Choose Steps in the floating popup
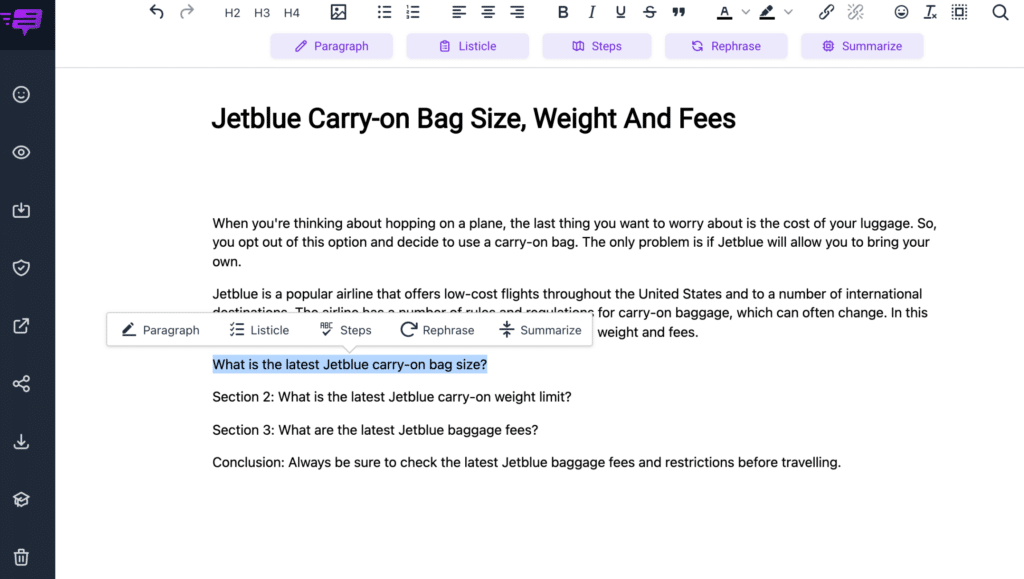 tap(345, 330)
